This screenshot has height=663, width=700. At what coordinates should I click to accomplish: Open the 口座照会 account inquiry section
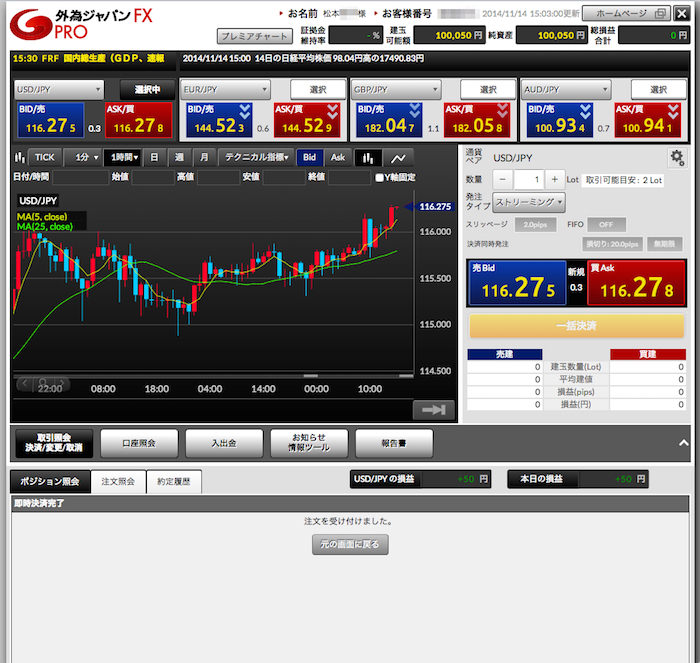[x=139, y=443]
